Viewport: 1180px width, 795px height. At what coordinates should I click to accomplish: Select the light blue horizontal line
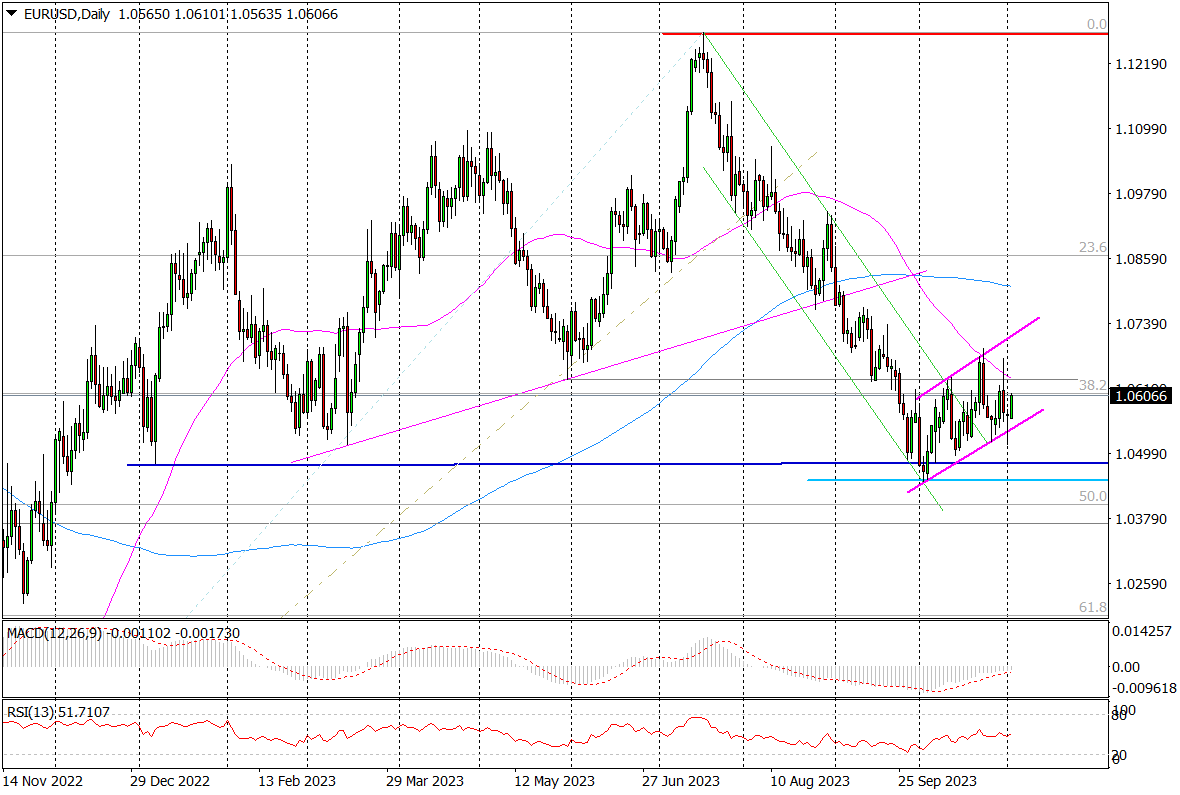957,480
